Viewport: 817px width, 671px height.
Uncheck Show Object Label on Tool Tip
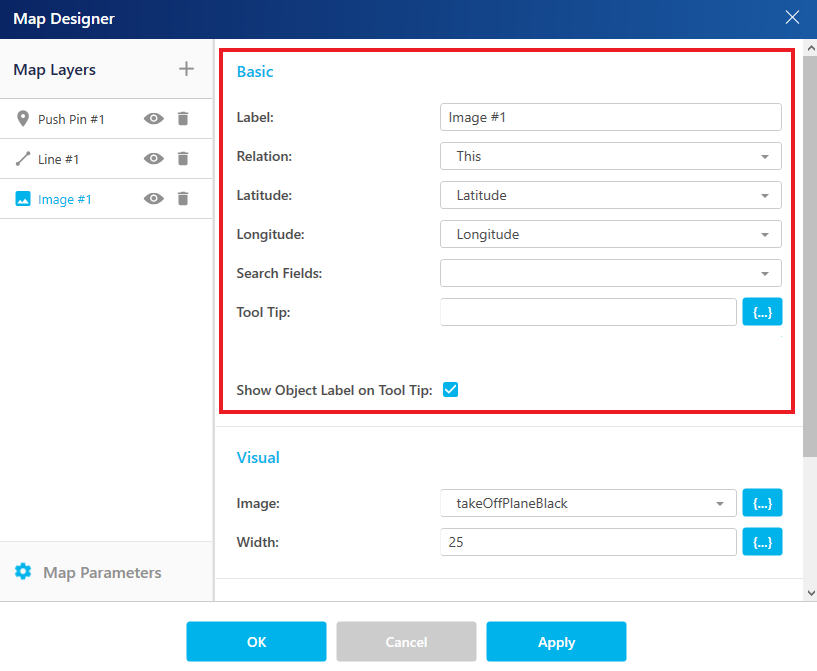[x=450, y=390]
